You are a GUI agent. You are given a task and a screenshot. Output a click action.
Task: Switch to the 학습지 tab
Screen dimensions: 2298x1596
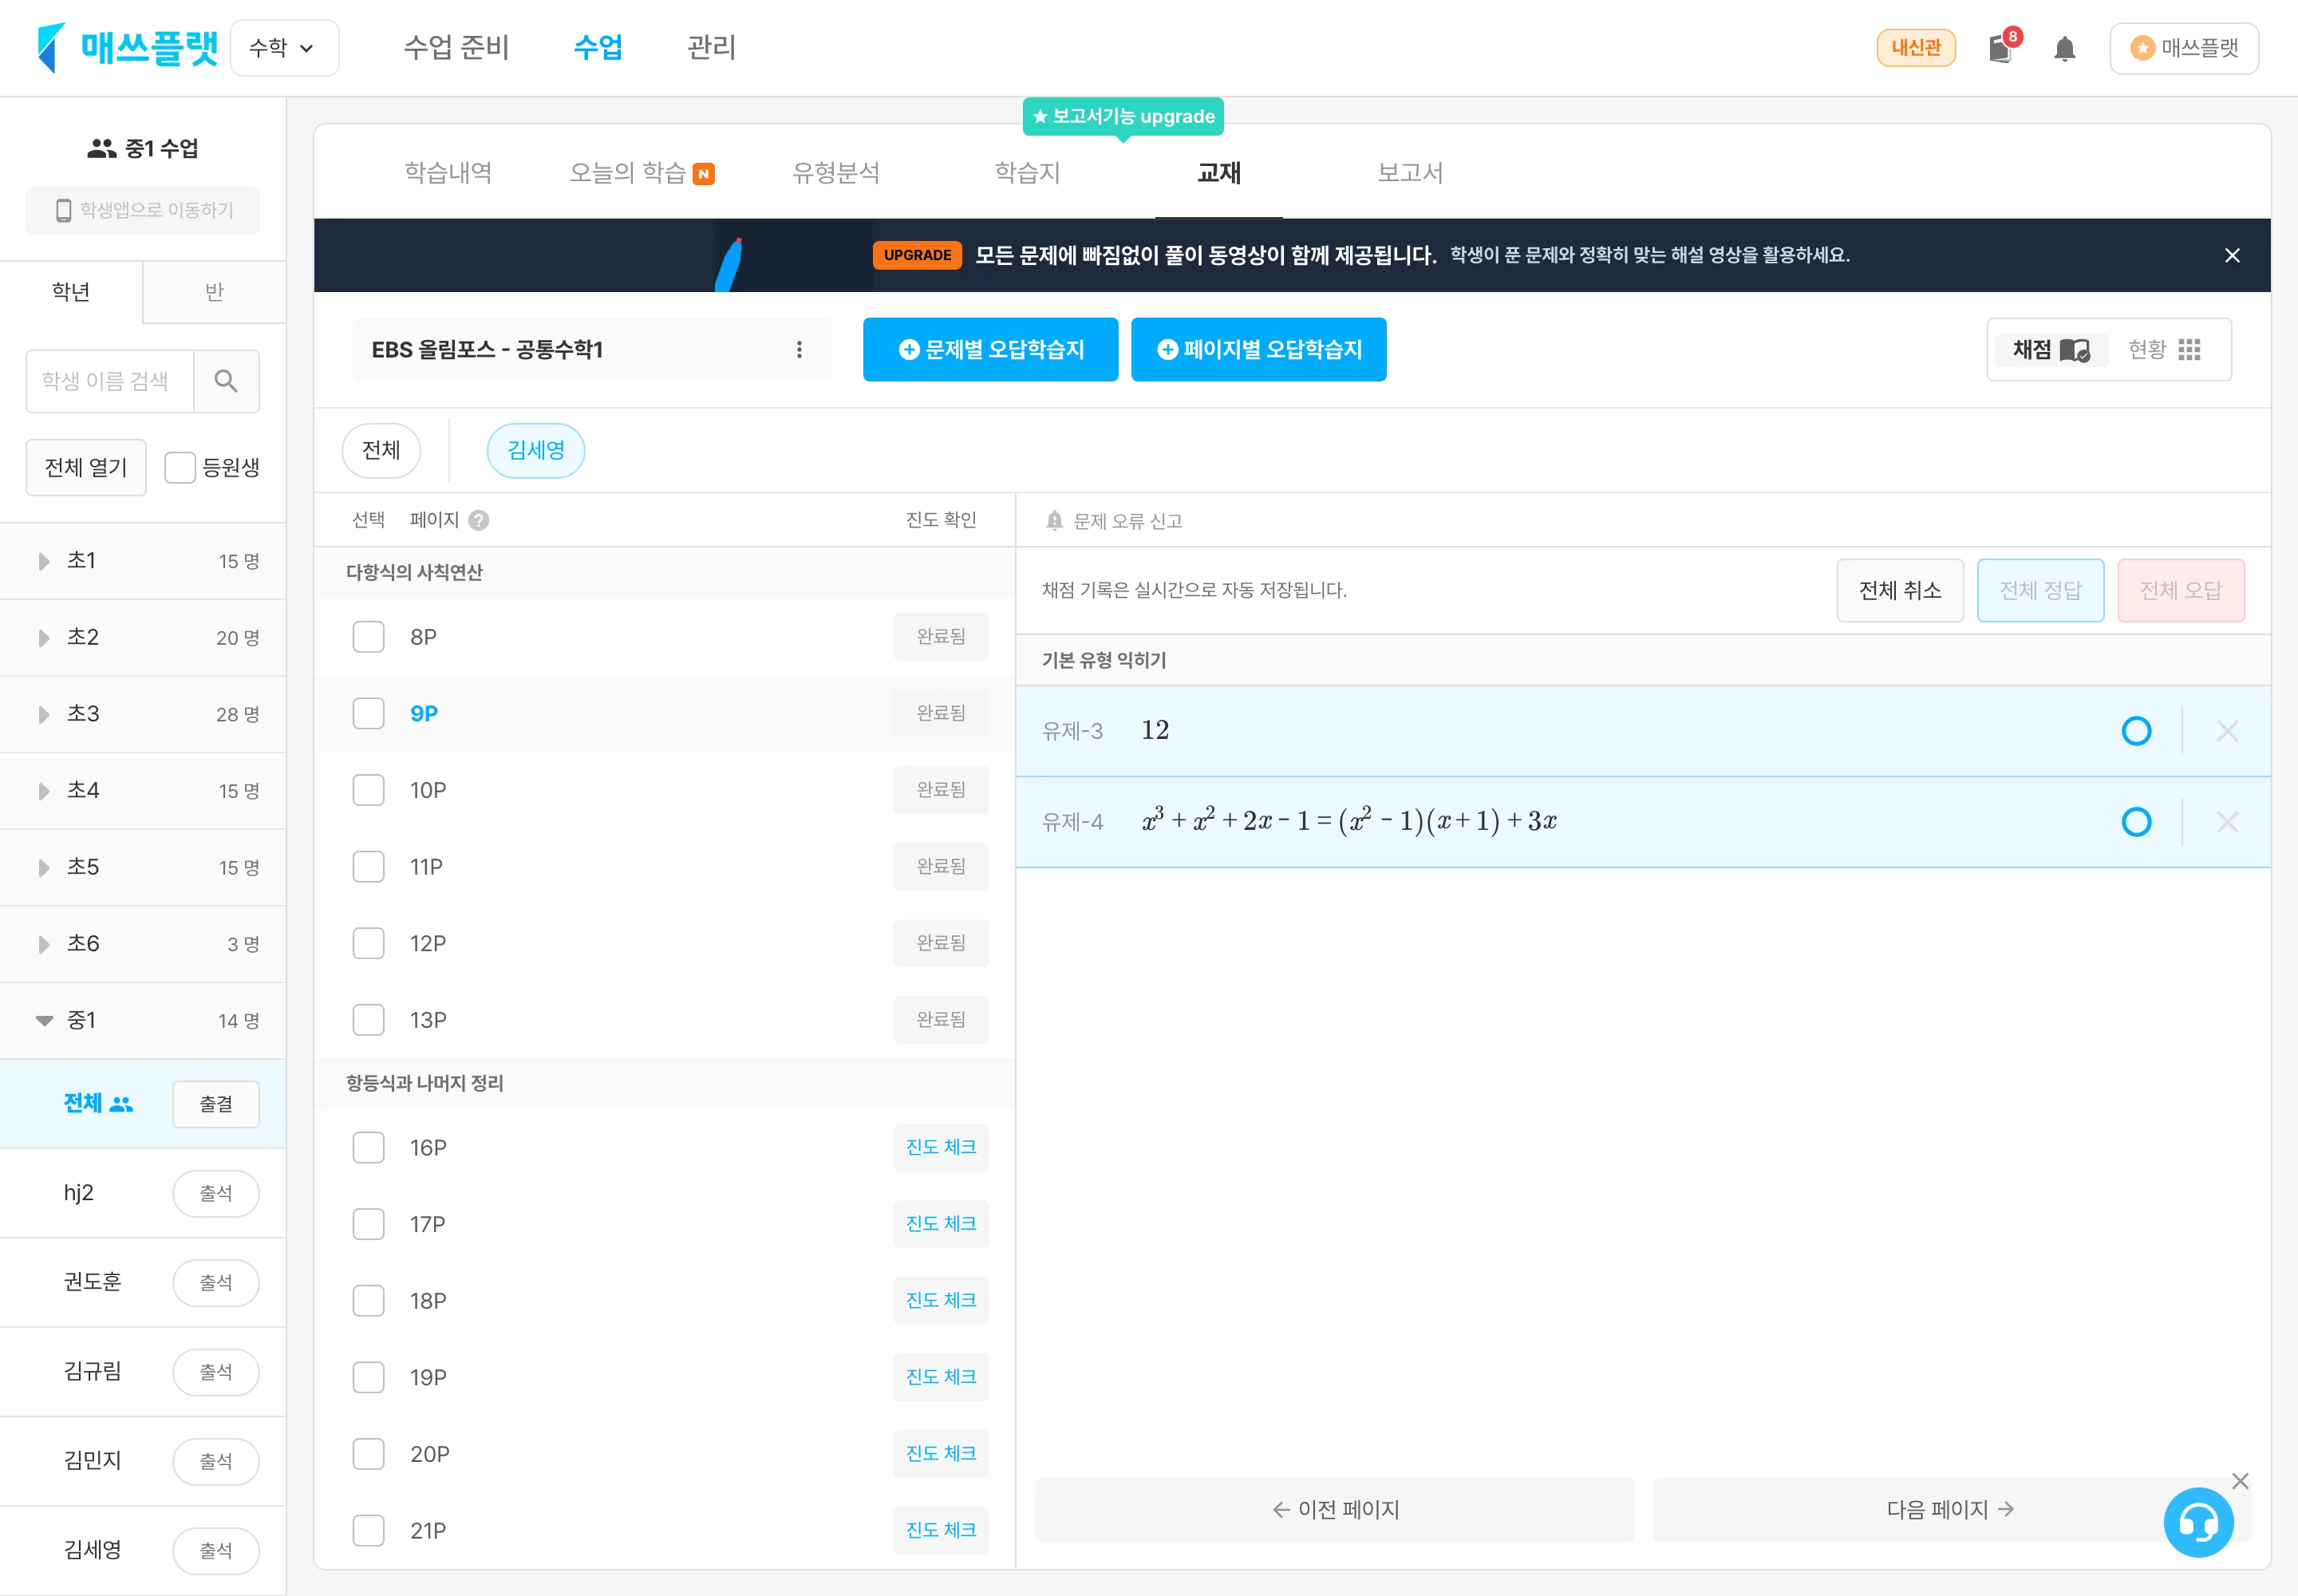(x=1027, y=173)
